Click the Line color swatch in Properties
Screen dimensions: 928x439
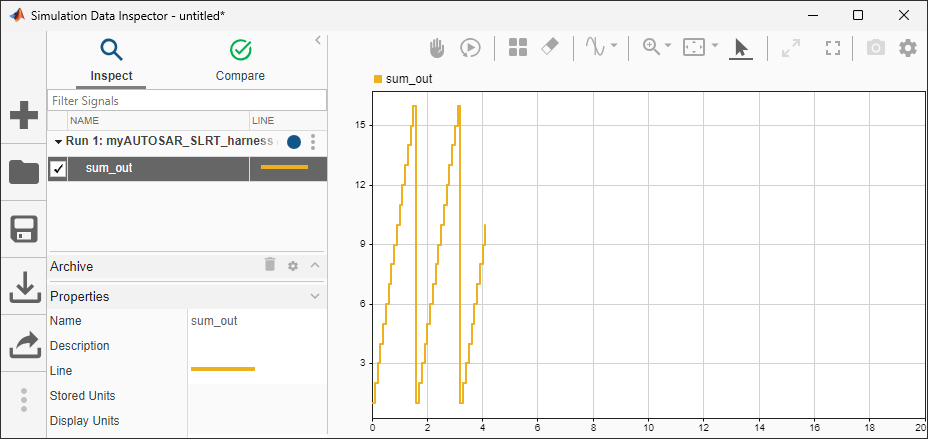(223, 370)
